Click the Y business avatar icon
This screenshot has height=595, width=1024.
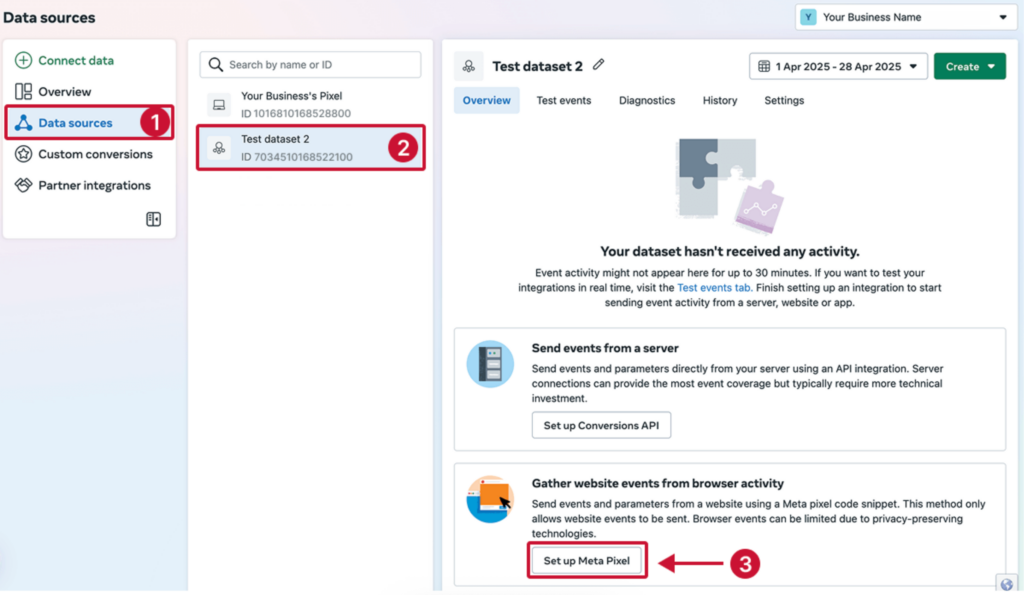pos(808,17)
